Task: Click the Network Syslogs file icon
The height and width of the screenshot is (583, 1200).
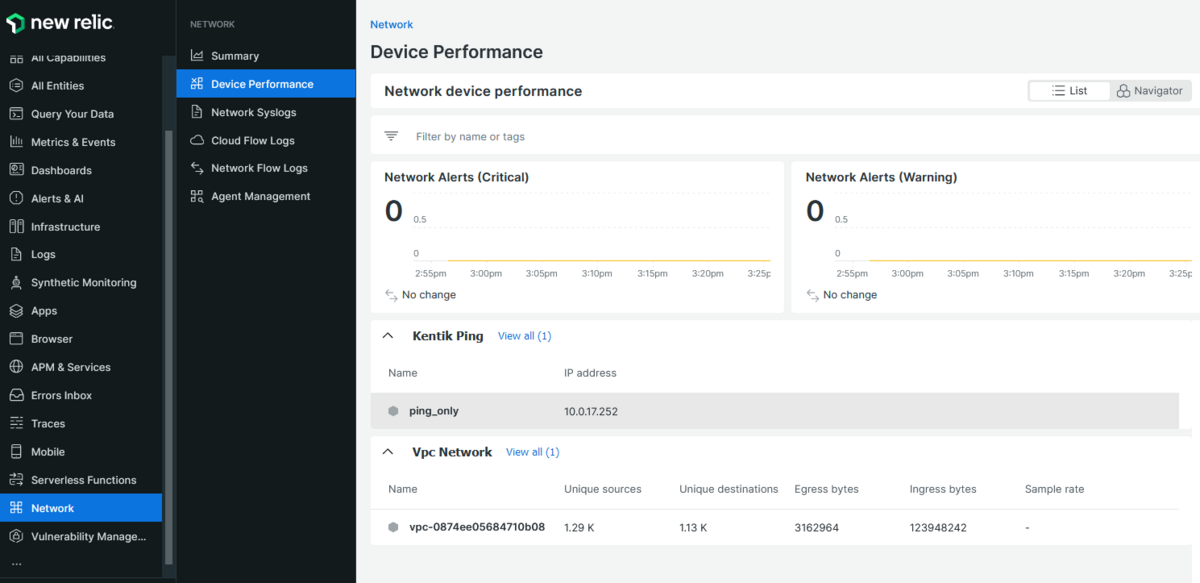Action: click(x=197, y=112)
